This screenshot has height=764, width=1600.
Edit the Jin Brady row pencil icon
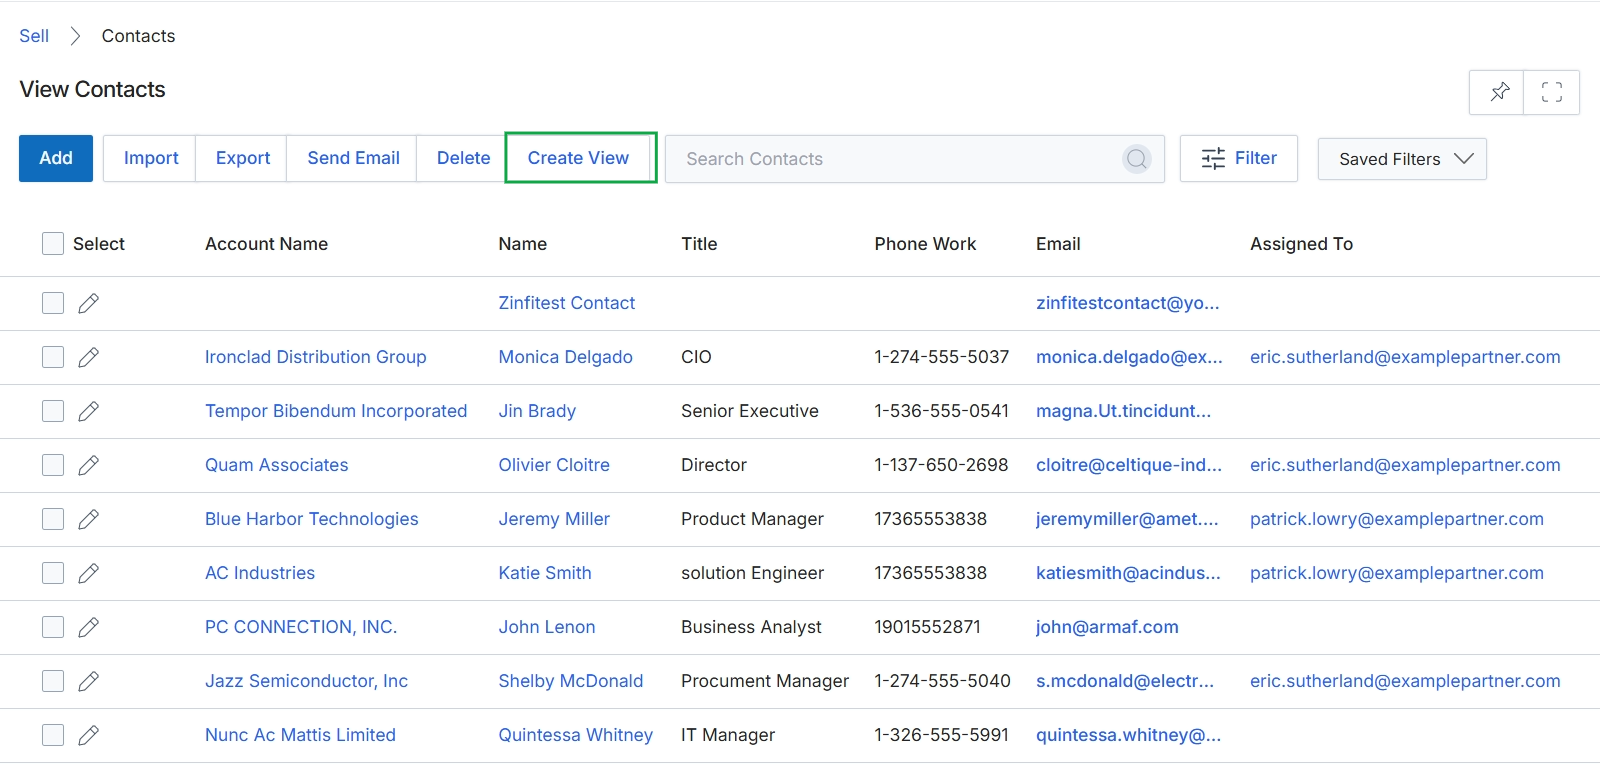coord(88,411)
